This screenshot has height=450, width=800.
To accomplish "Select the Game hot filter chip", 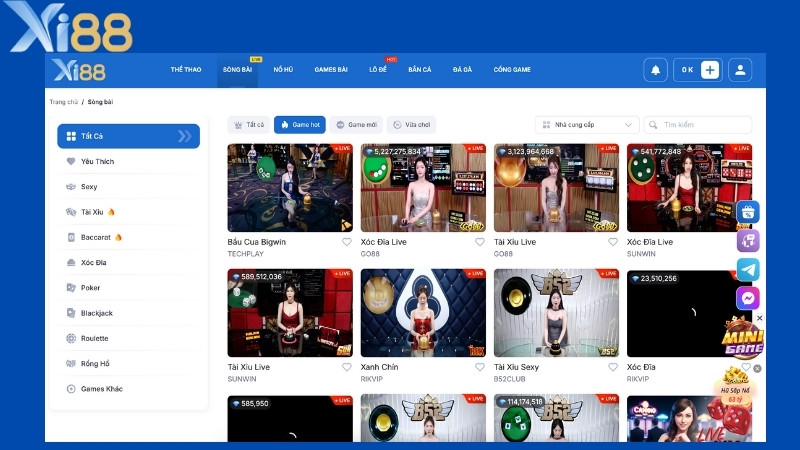I will [299, 125].
